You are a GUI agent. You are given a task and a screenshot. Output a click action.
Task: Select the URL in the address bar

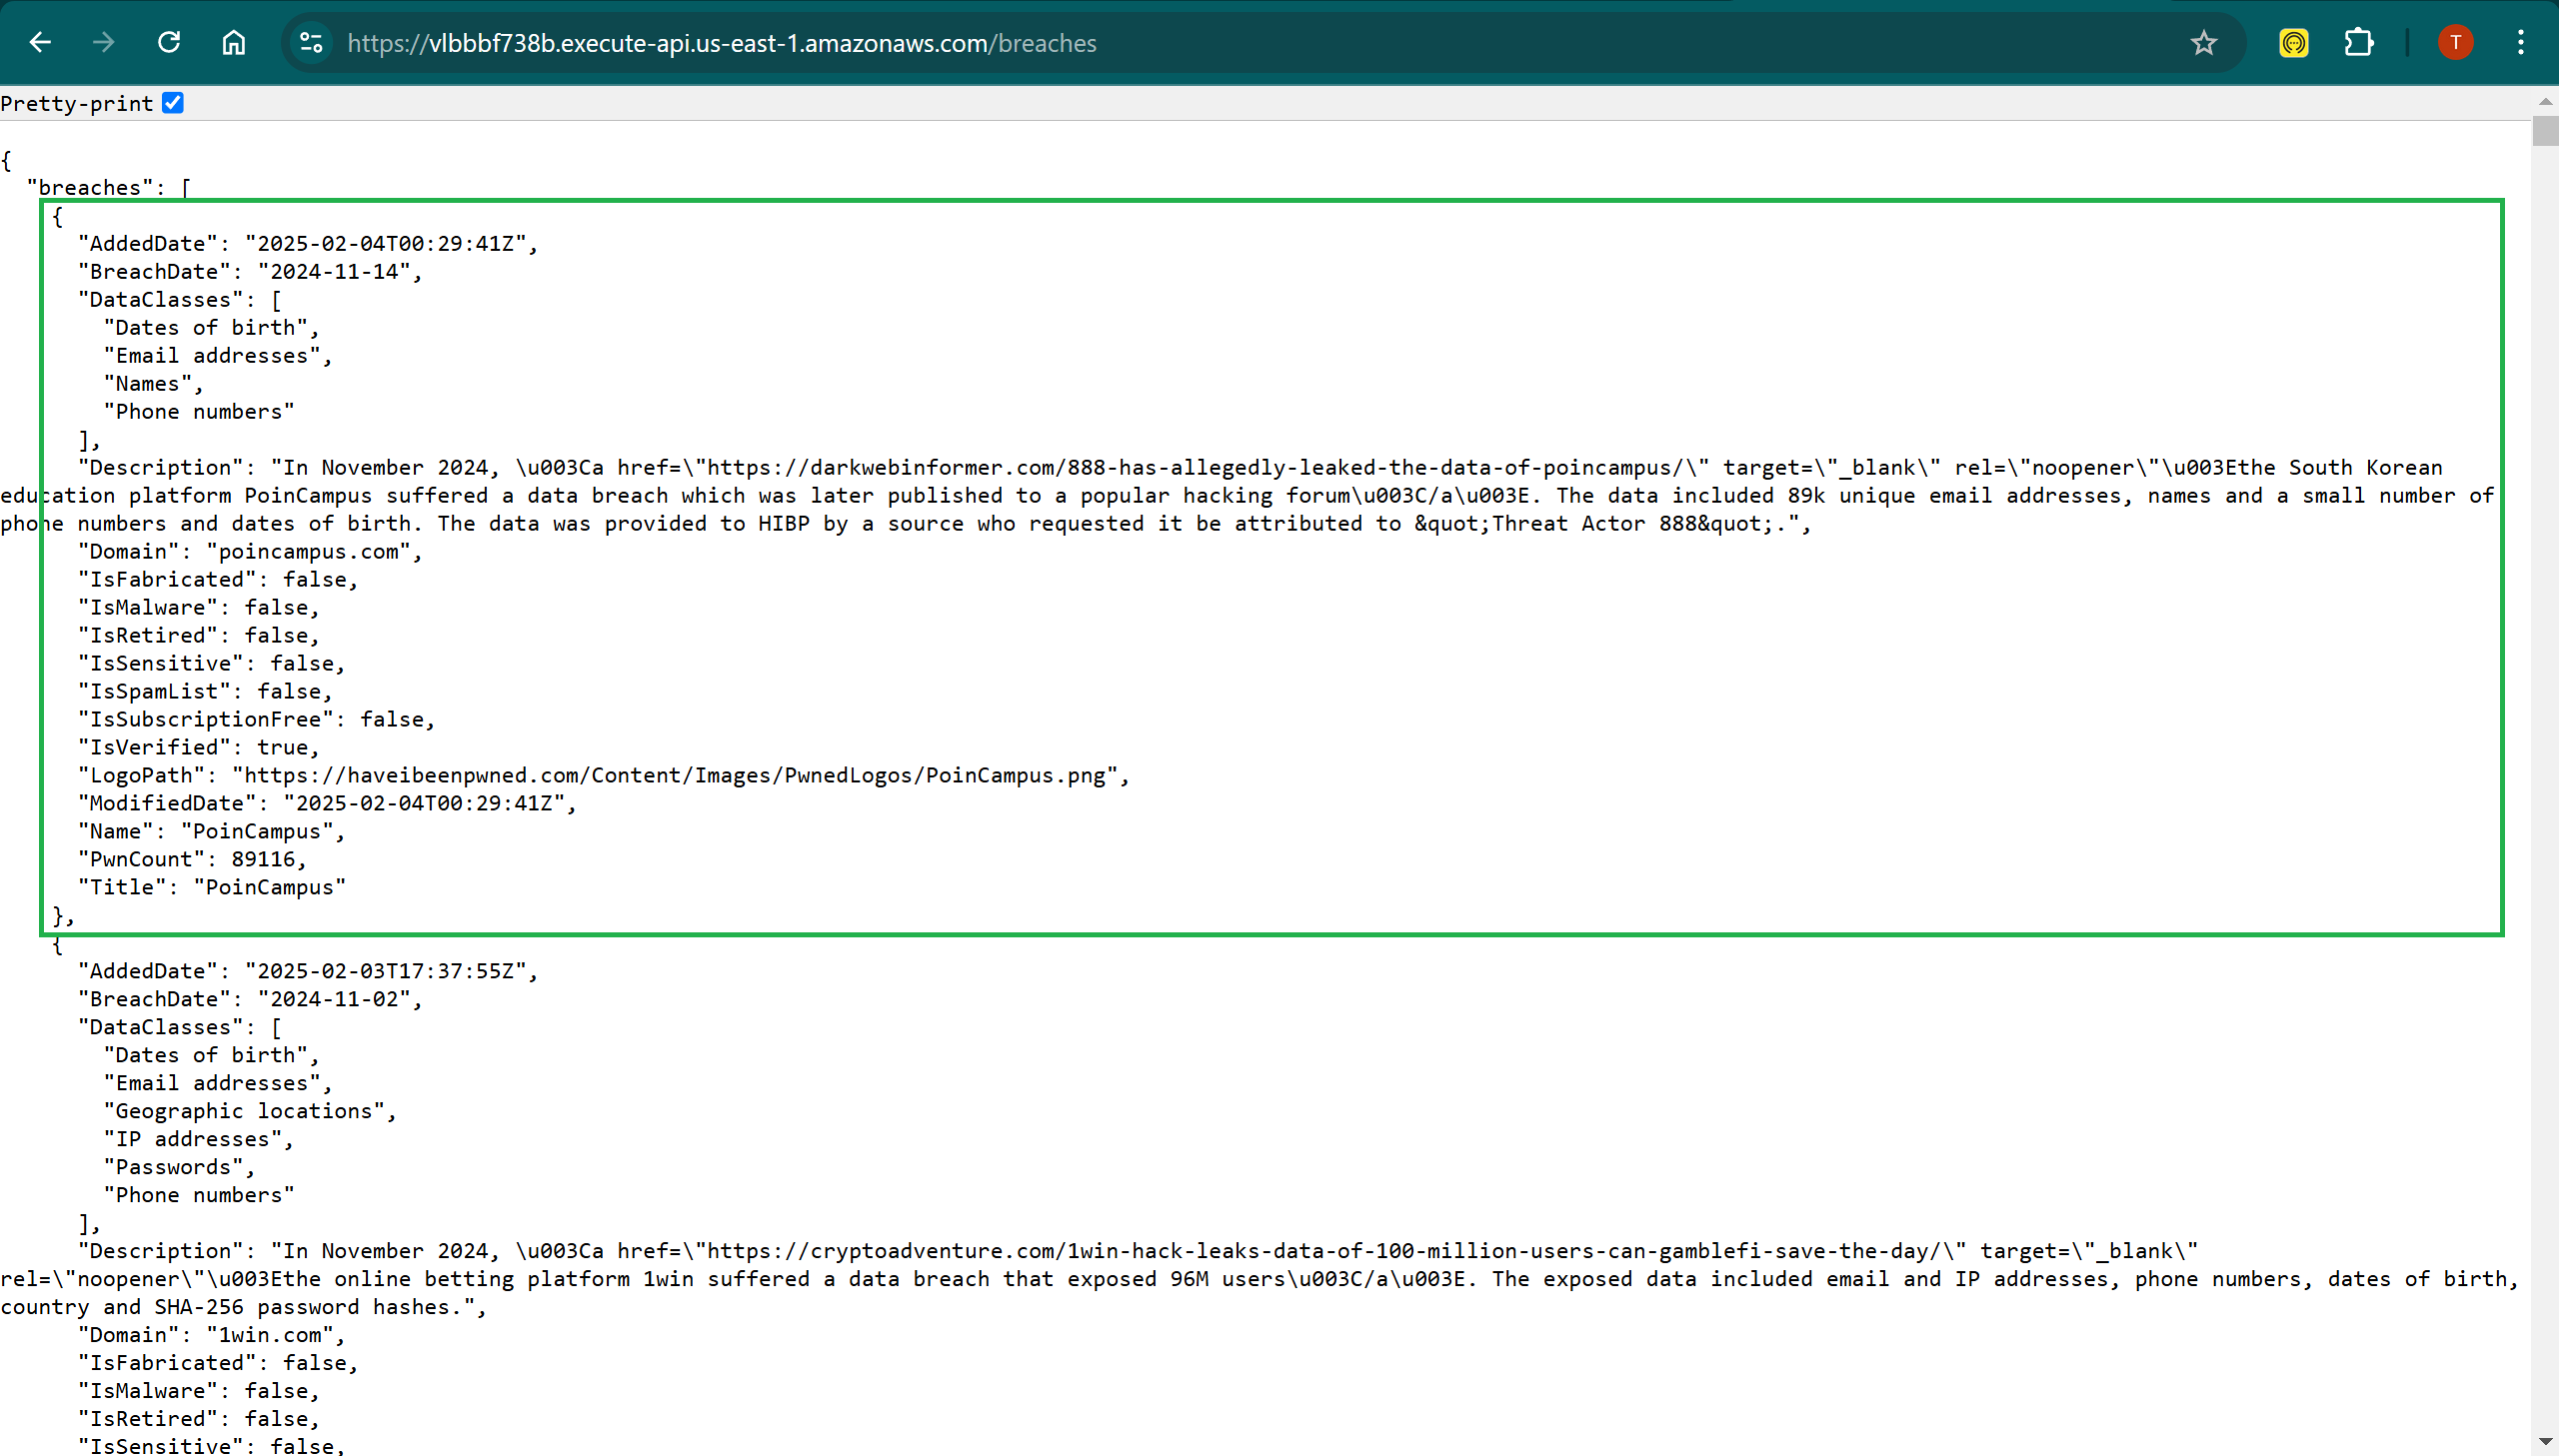pos(722,43)
